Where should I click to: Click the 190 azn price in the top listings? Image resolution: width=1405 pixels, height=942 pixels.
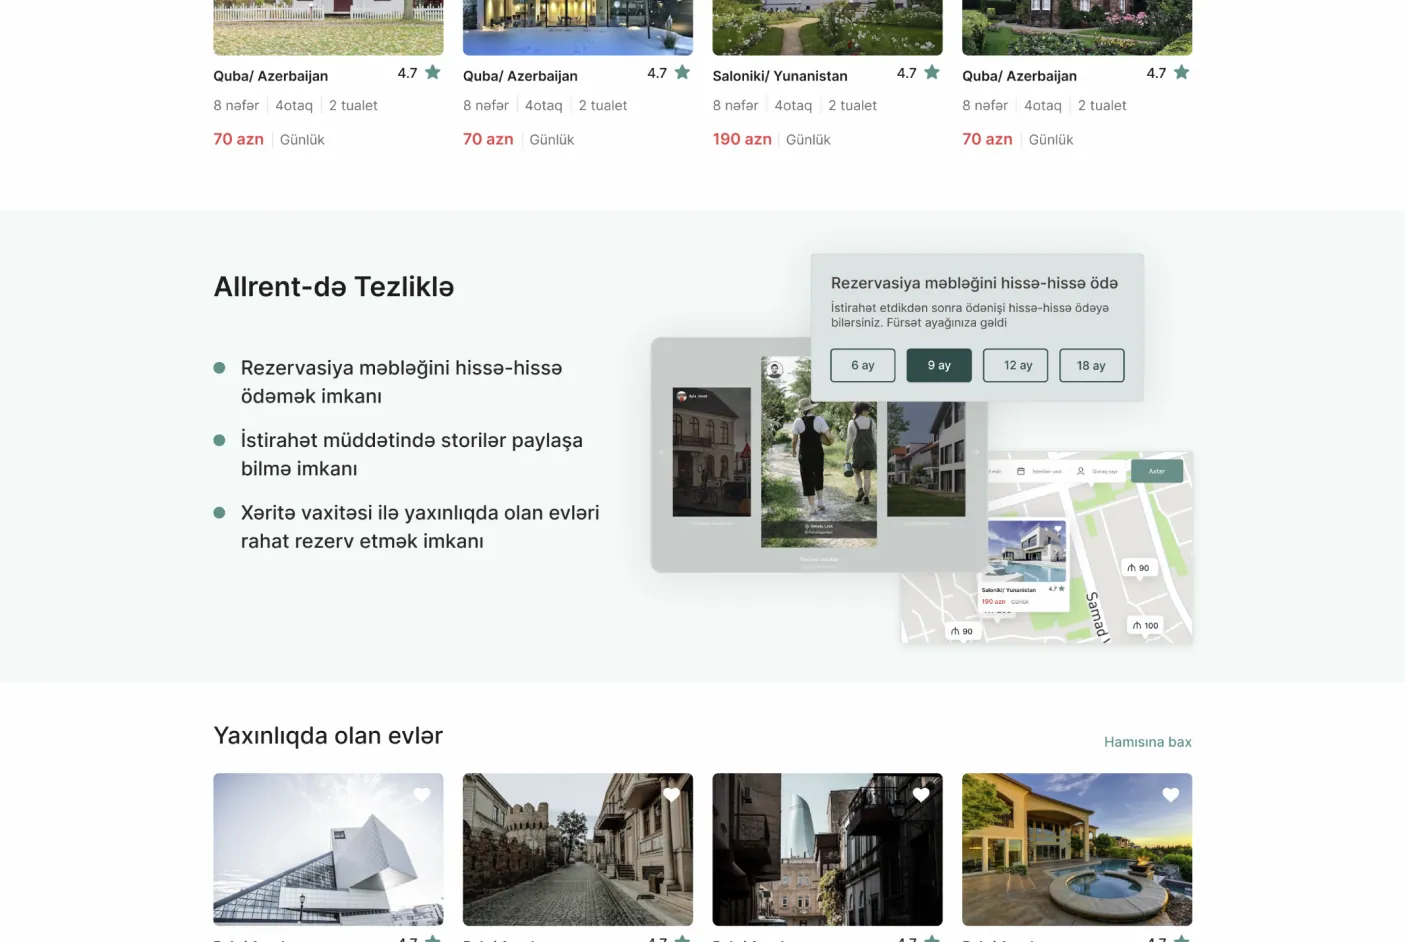point(742,139)
